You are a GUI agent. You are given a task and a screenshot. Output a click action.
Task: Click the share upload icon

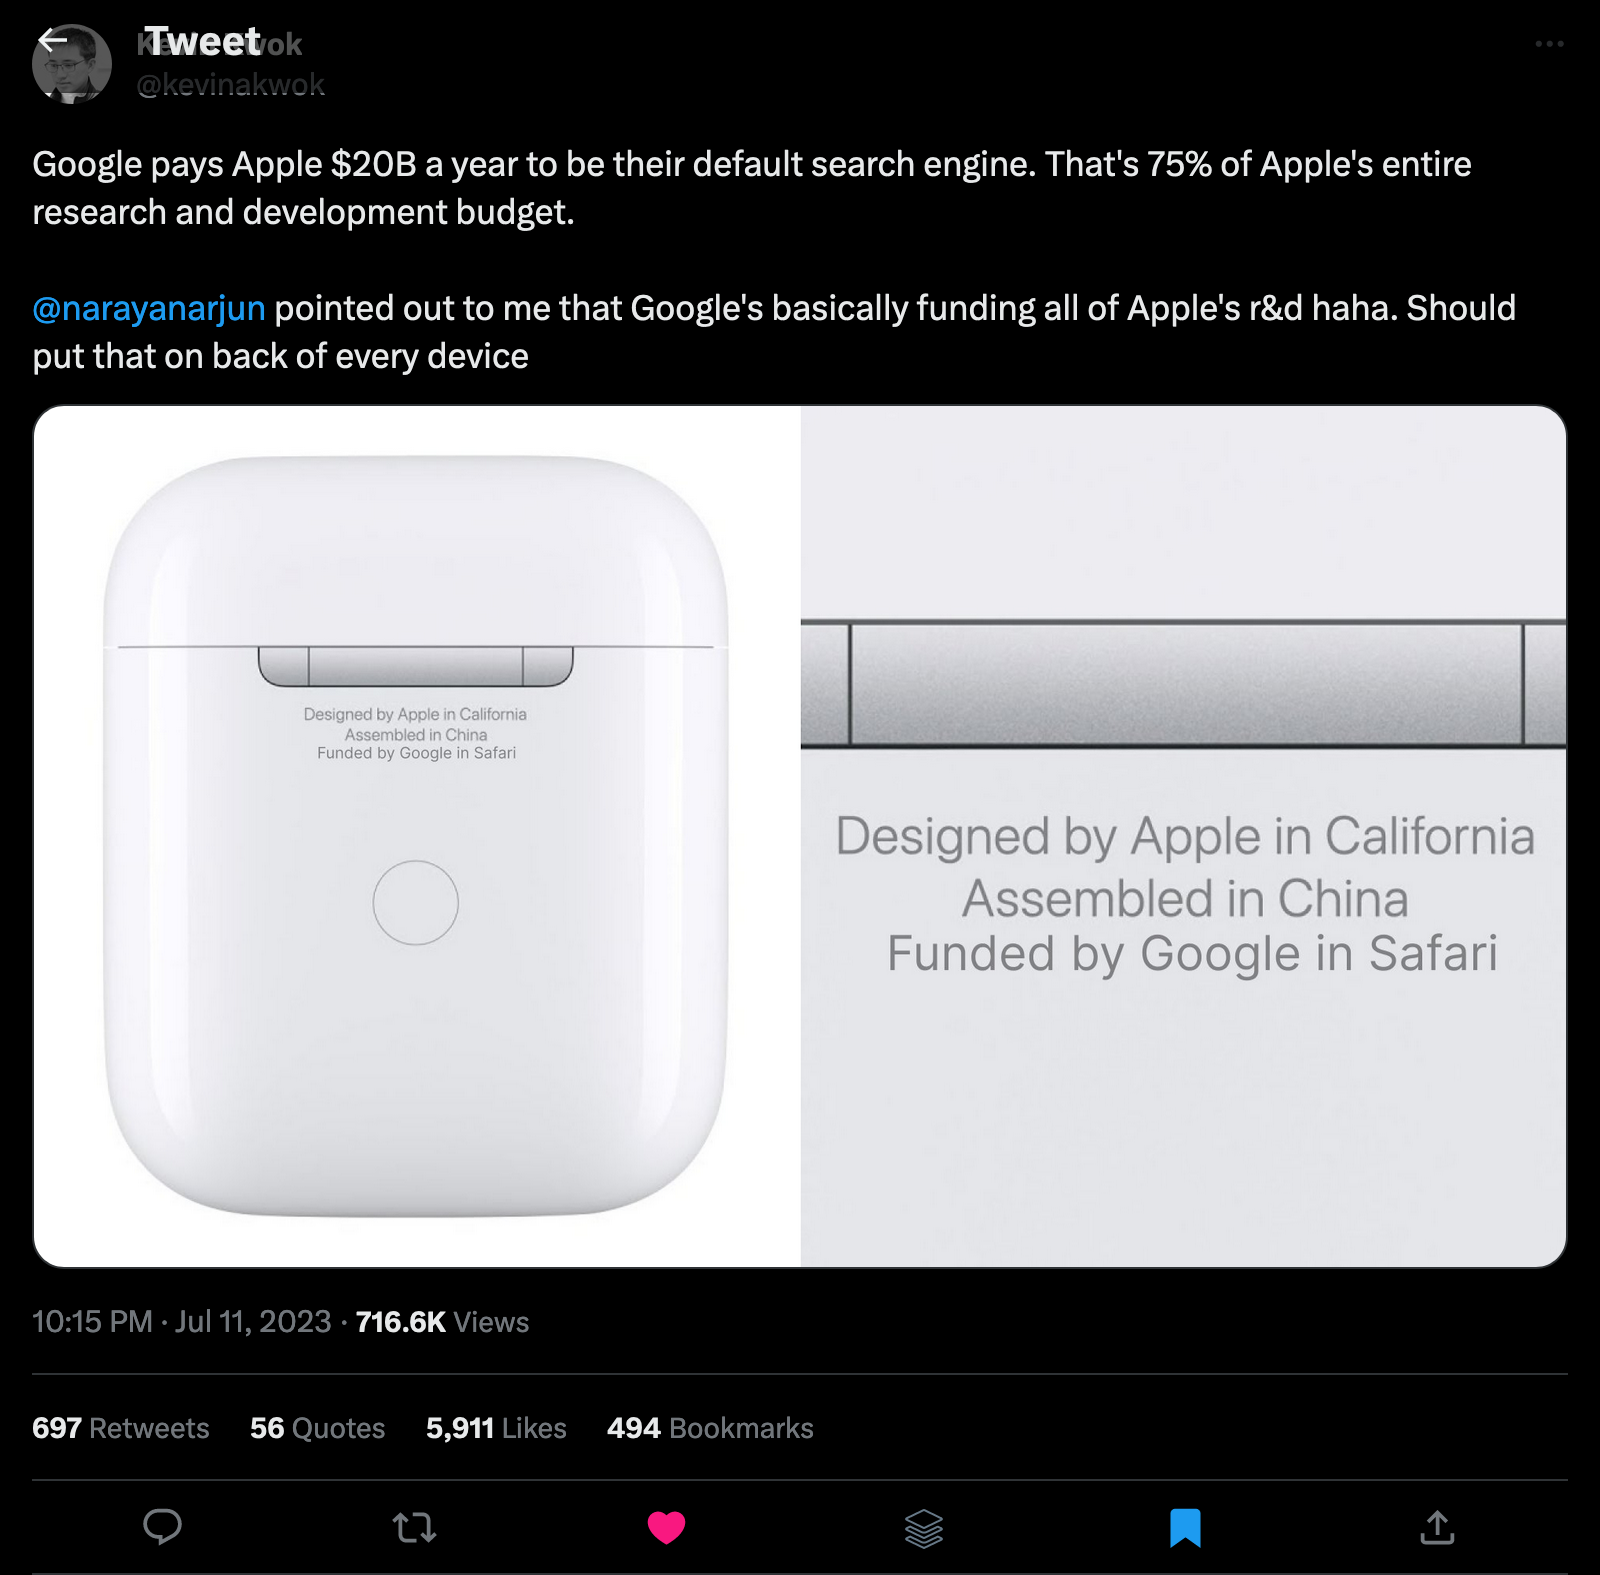(x=1437, y=1527)
